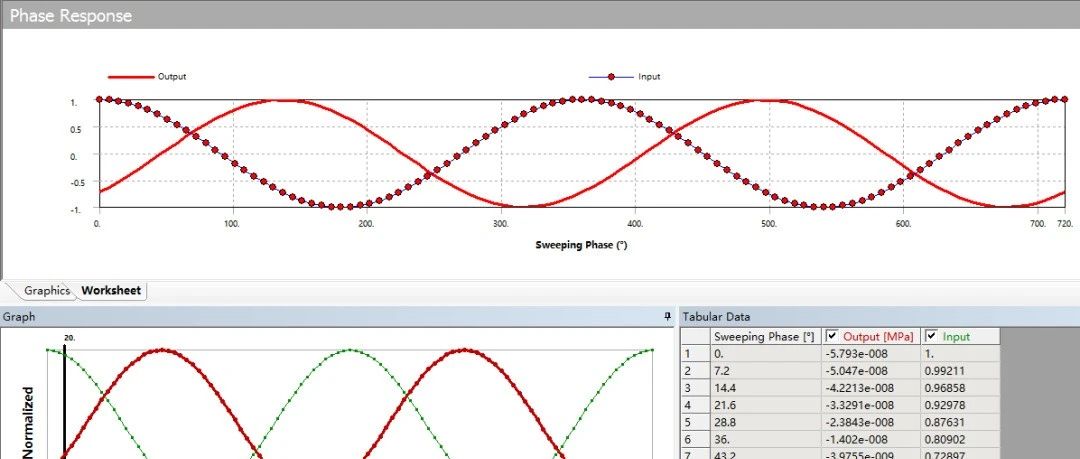Screen dimensions: 1080x459
Task: Switch to the Graphics tab
Action: (x=47, y=291)
